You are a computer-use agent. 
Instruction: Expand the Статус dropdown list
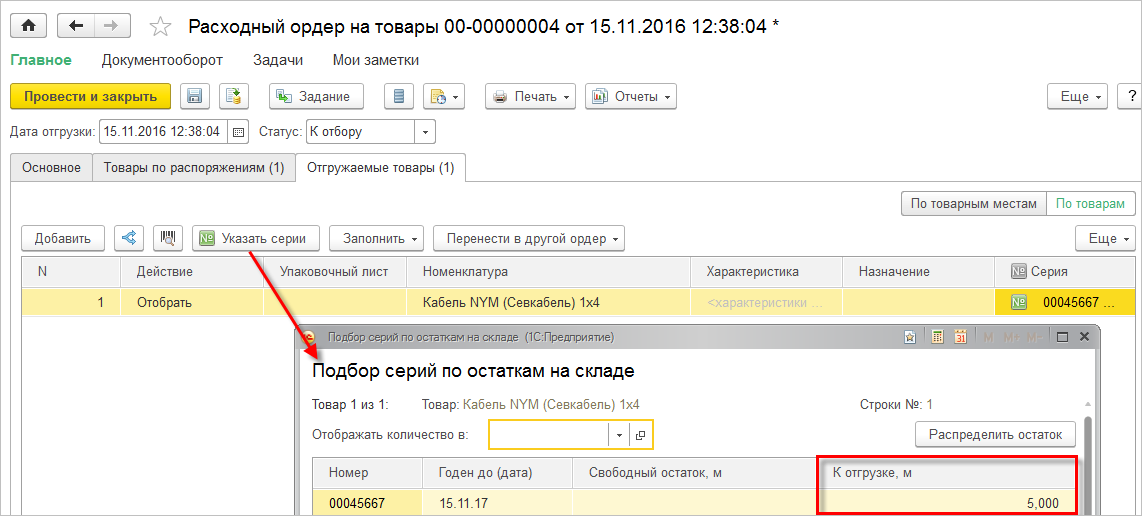coord(425,131)
